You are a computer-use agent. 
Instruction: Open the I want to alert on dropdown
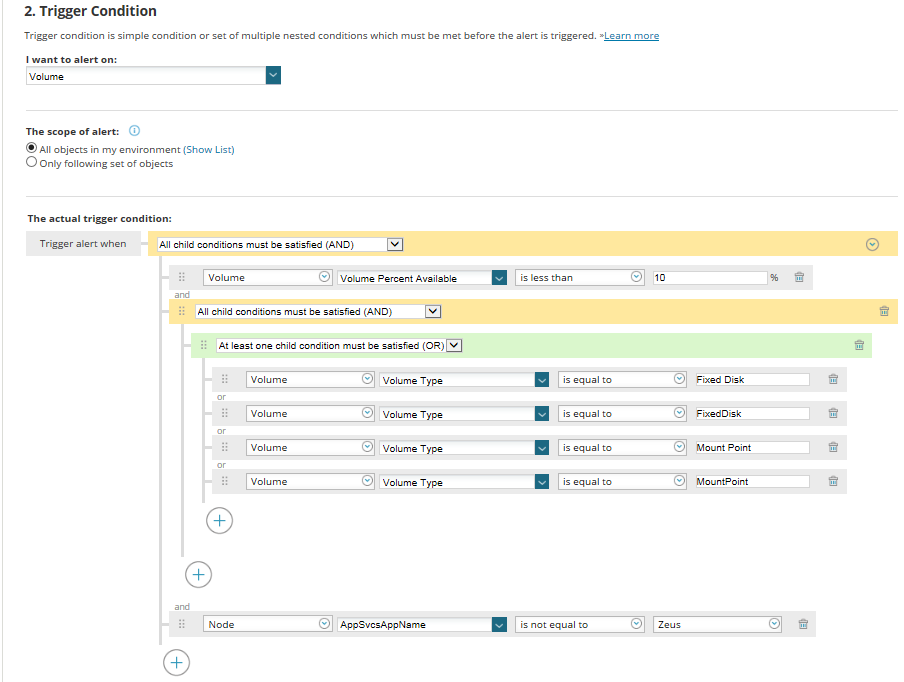click(x=274, y=76)
